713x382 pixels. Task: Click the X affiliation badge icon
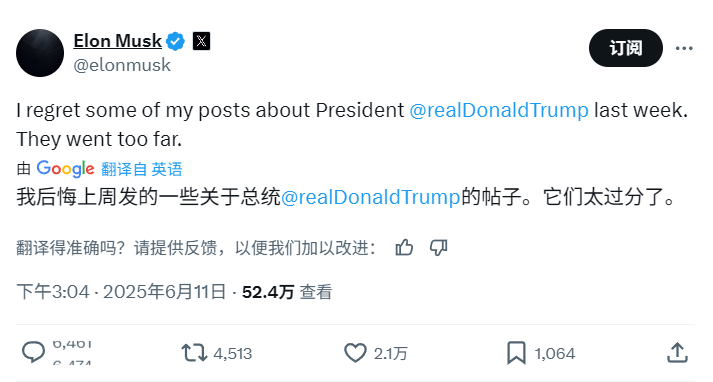pyautogui.click(x=201, y=41)
